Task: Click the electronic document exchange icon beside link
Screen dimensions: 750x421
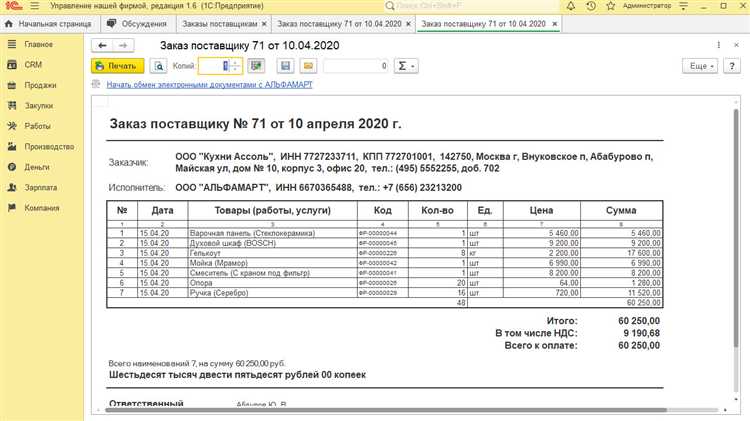Action: tap(96, 84)
